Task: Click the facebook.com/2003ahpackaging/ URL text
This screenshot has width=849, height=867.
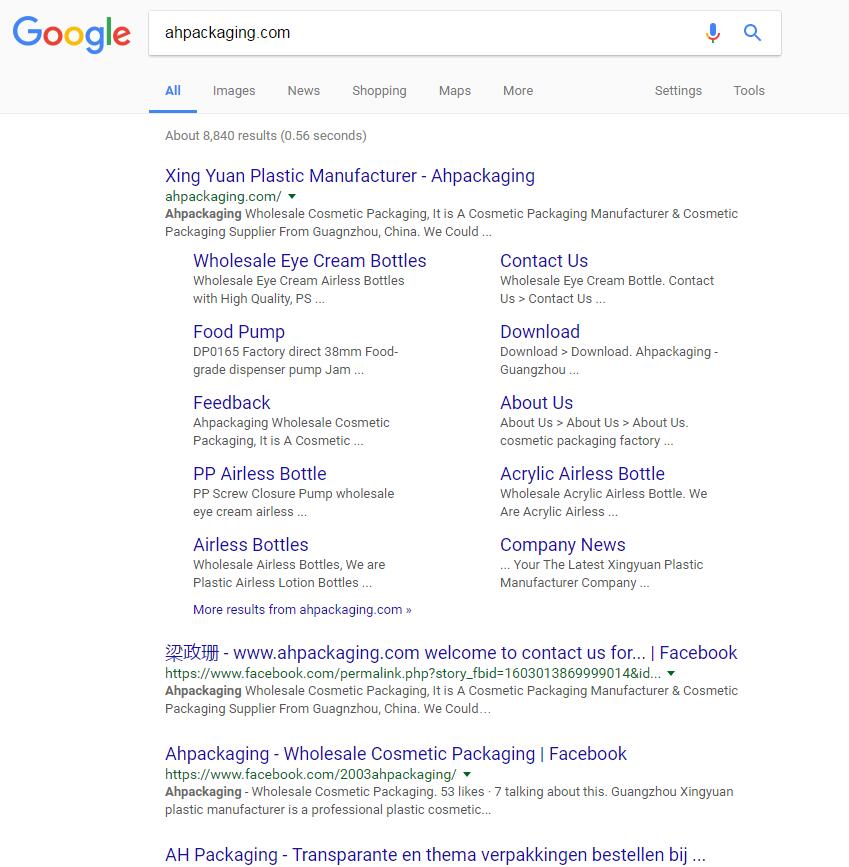Action: (310, 775)
